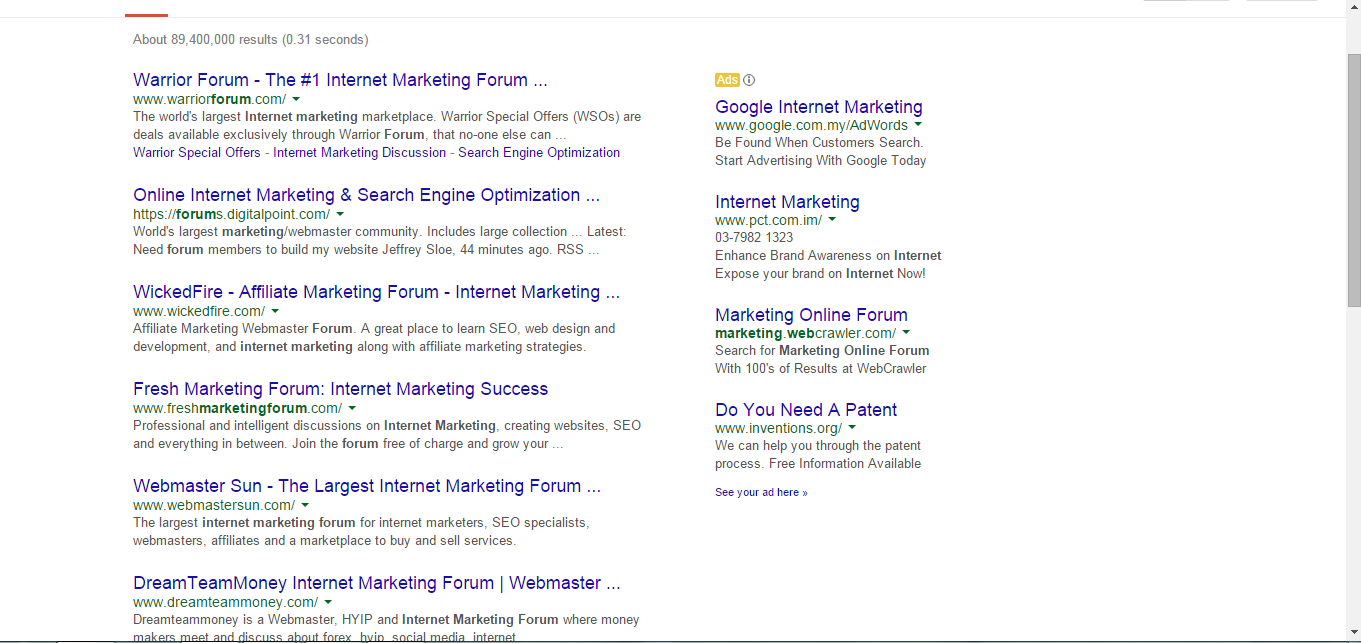
Task: Expand dropdown arrow next to www.pct.com.im
Action: tap(832, 220)
